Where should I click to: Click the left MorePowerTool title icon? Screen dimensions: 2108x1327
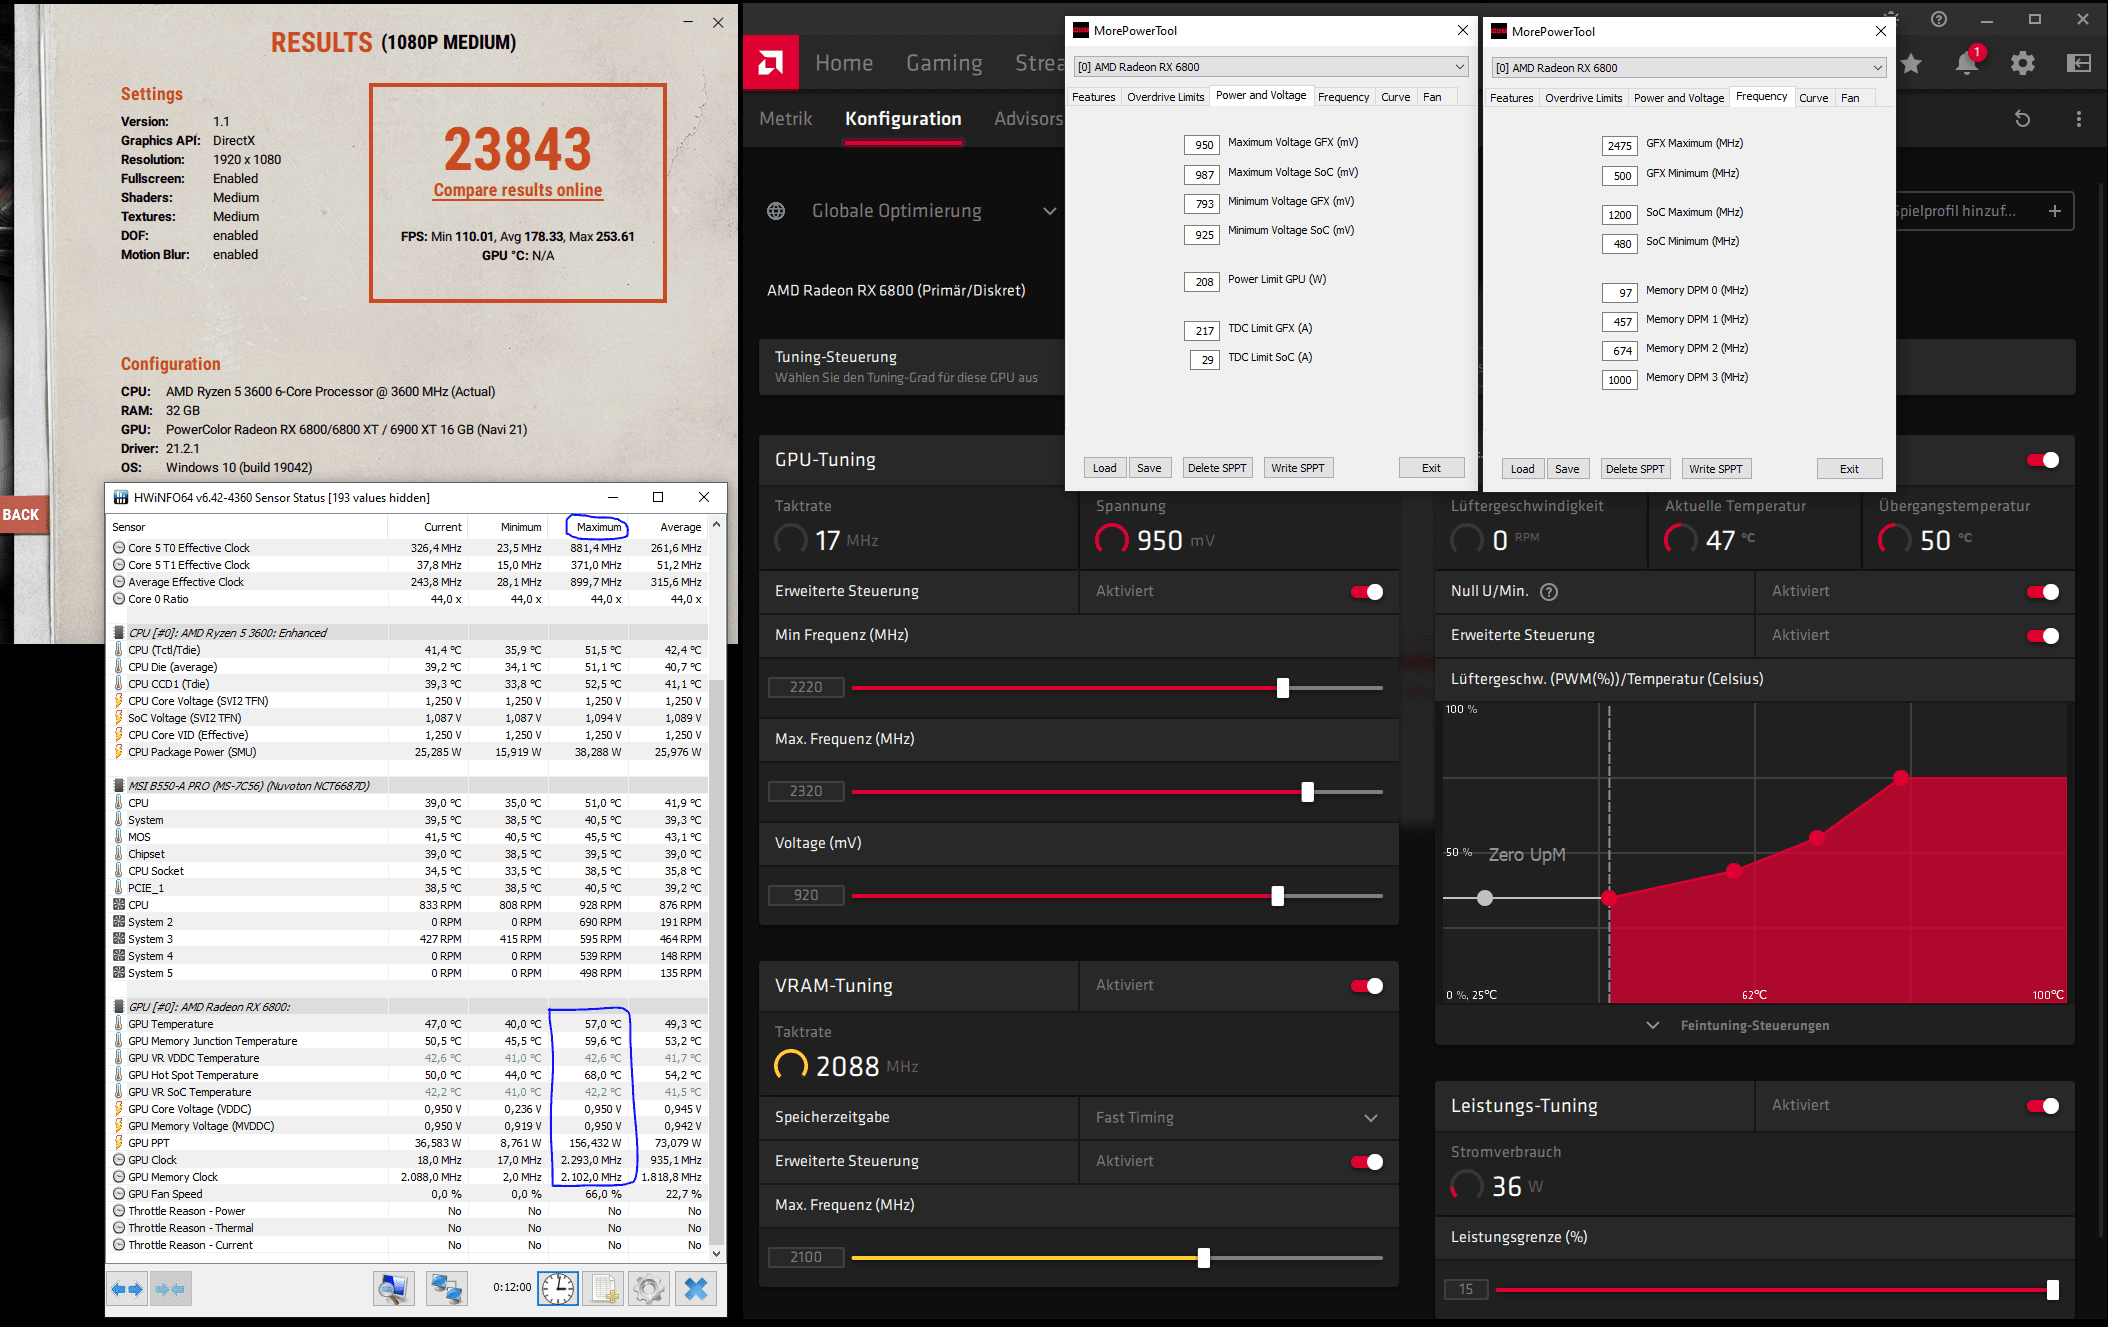[1081, 31]
